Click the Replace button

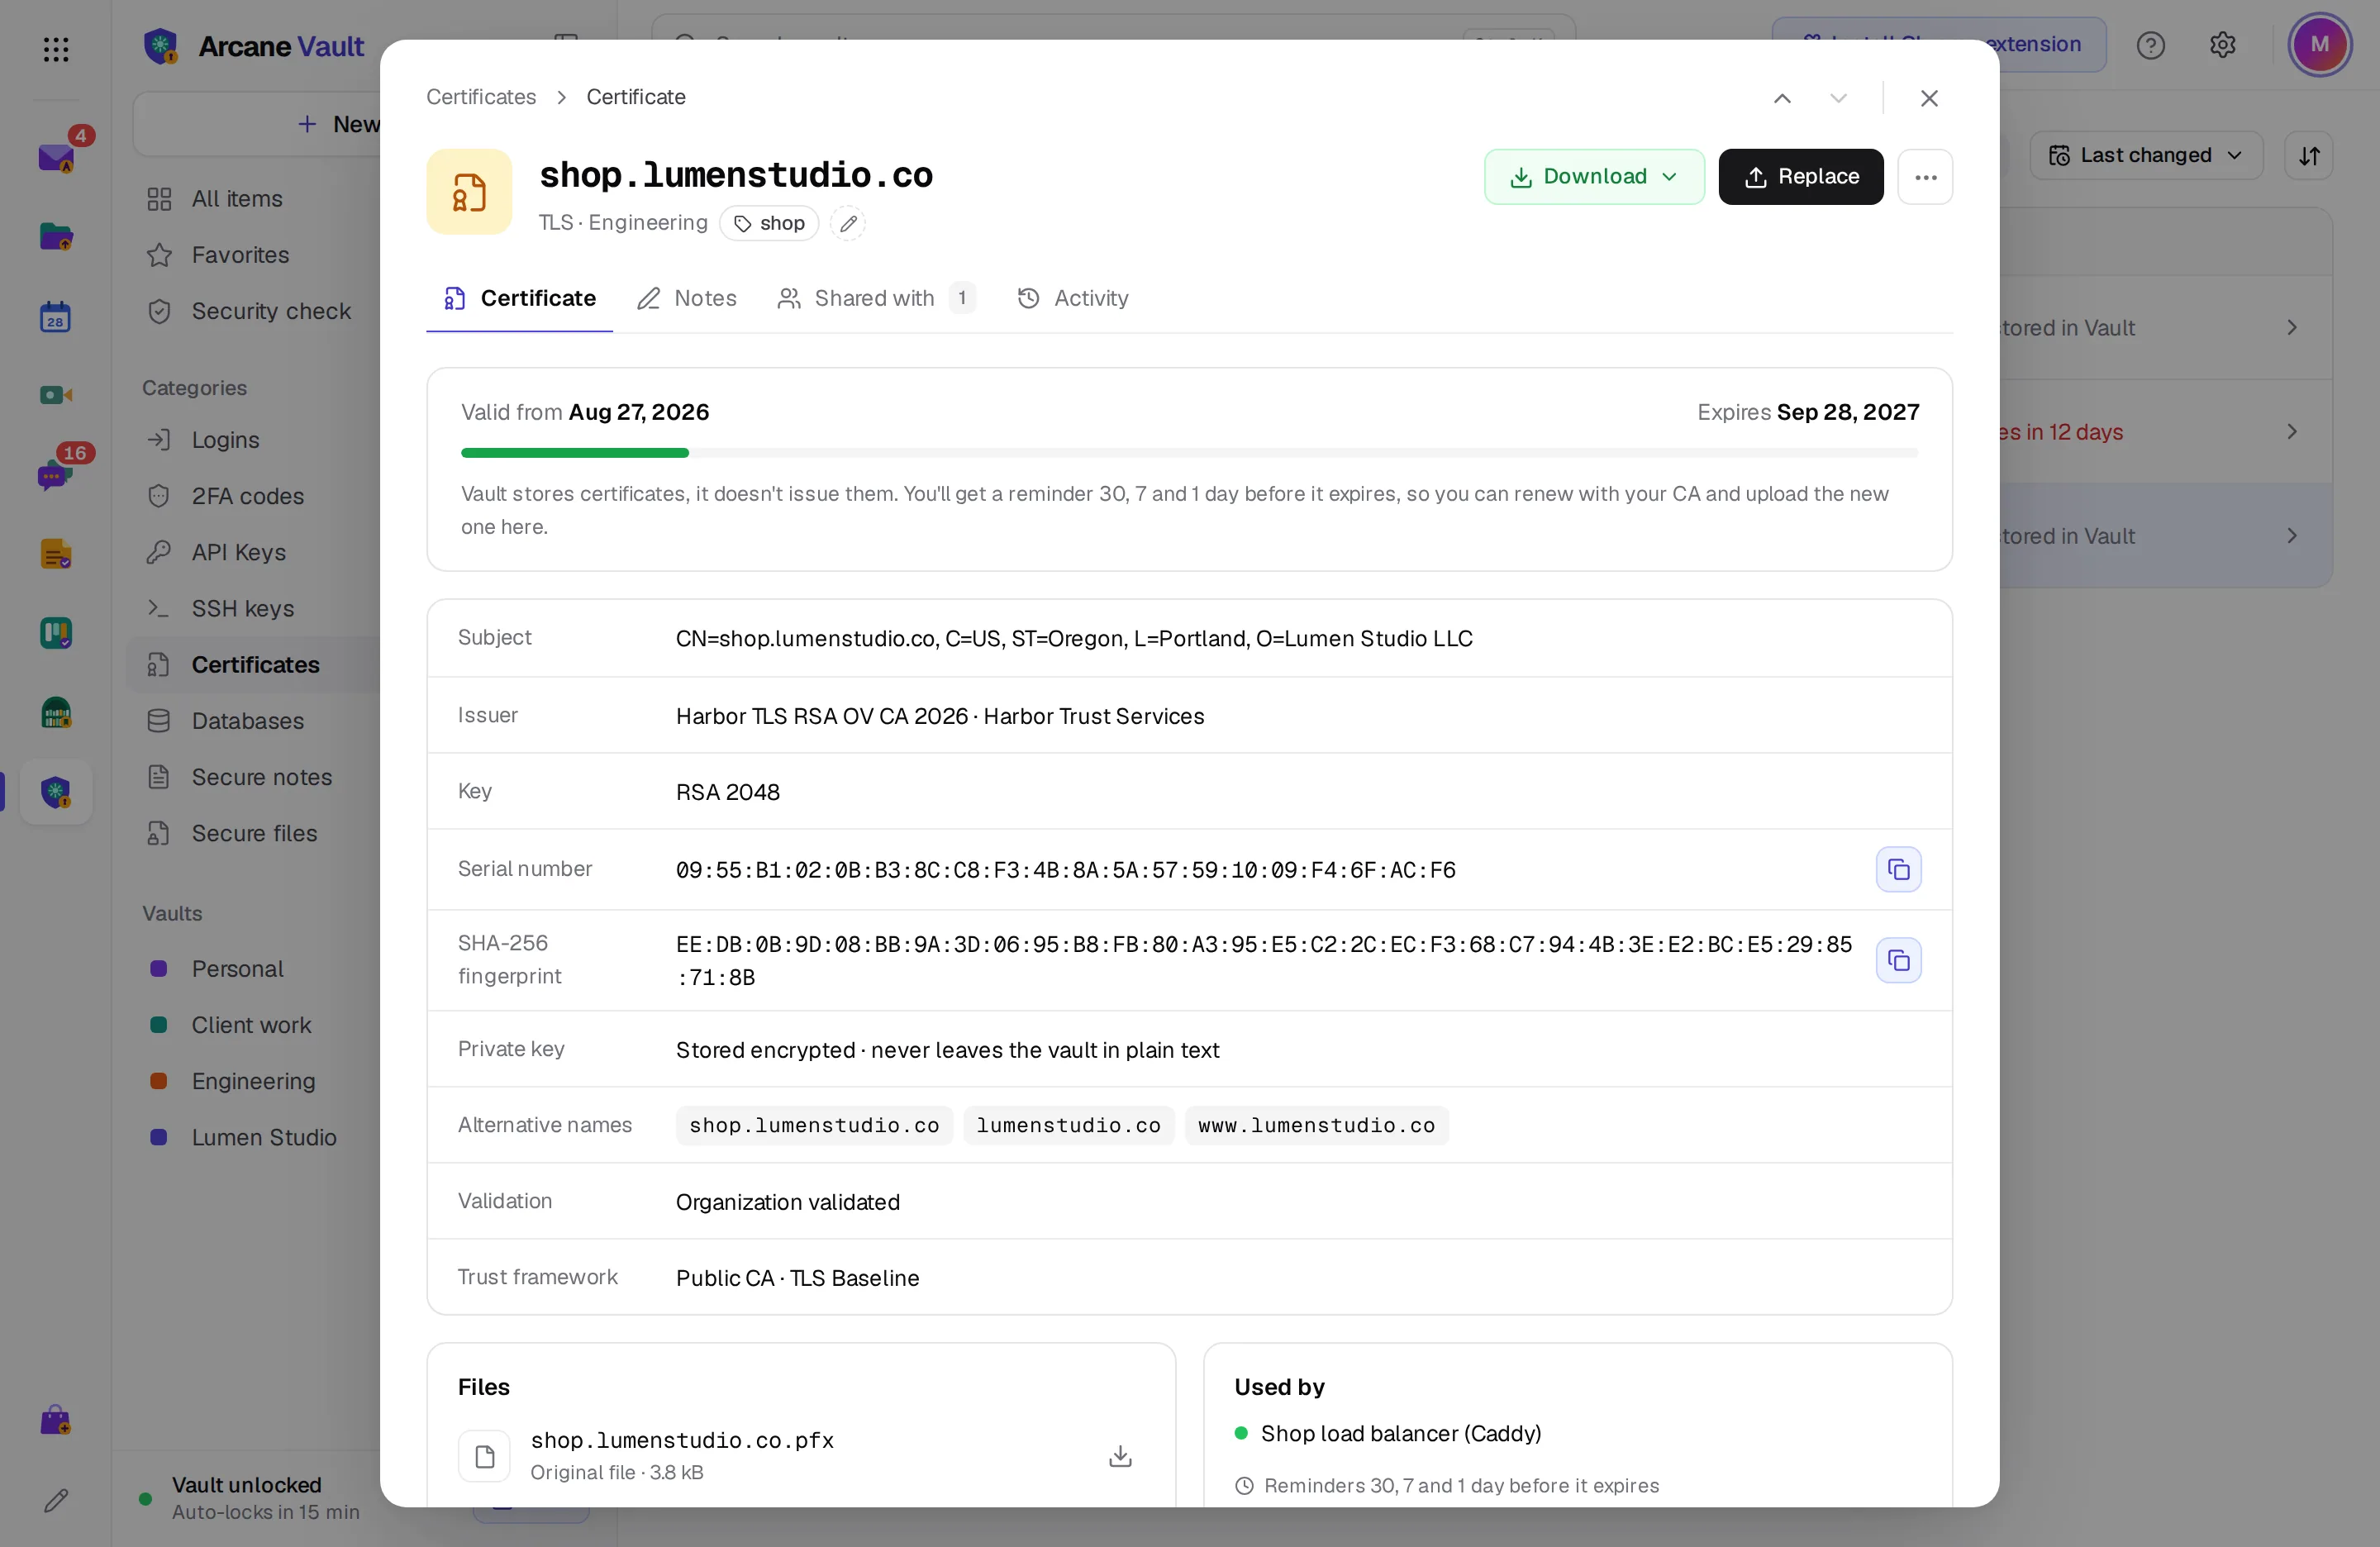click(x=1801, y=177)
